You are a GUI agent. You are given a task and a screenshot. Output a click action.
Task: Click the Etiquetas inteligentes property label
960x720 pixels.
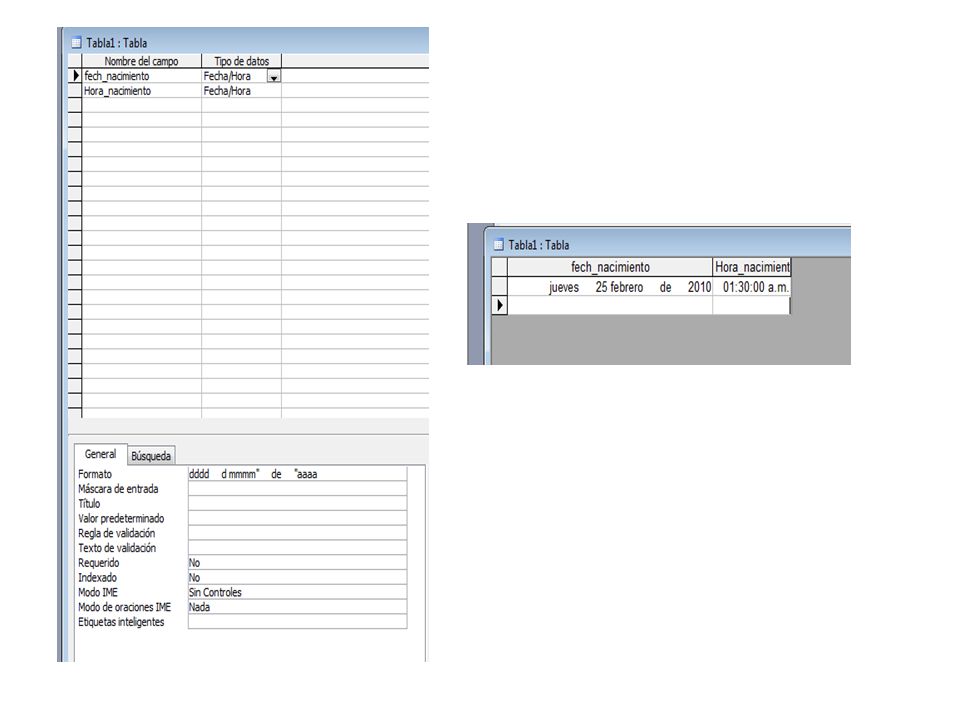121,621
